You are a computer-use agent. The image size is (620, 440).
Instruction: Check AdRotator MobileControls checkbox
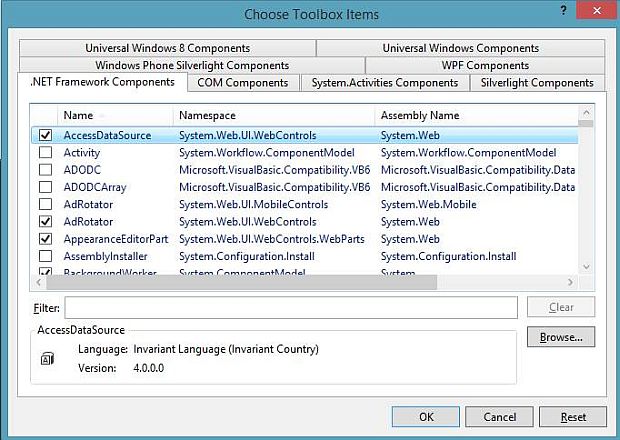point(45,204)
